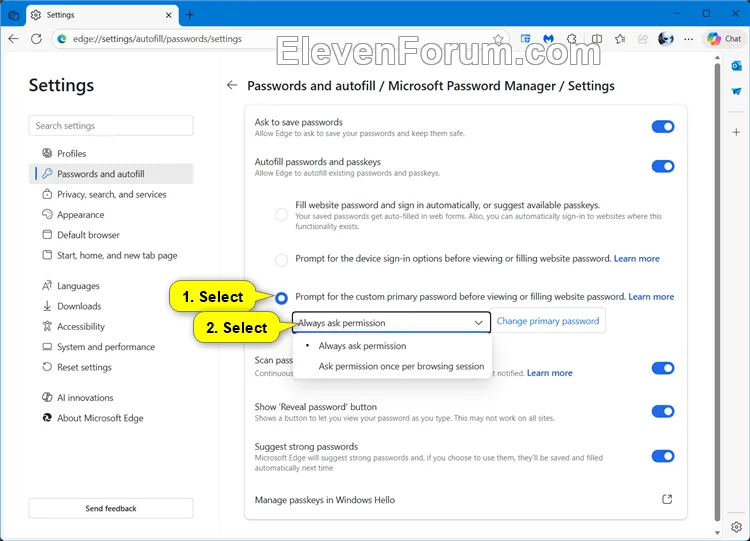Open About Microsoft Edge section
Screen dimensions: 750x541
[x=111, y=418]
